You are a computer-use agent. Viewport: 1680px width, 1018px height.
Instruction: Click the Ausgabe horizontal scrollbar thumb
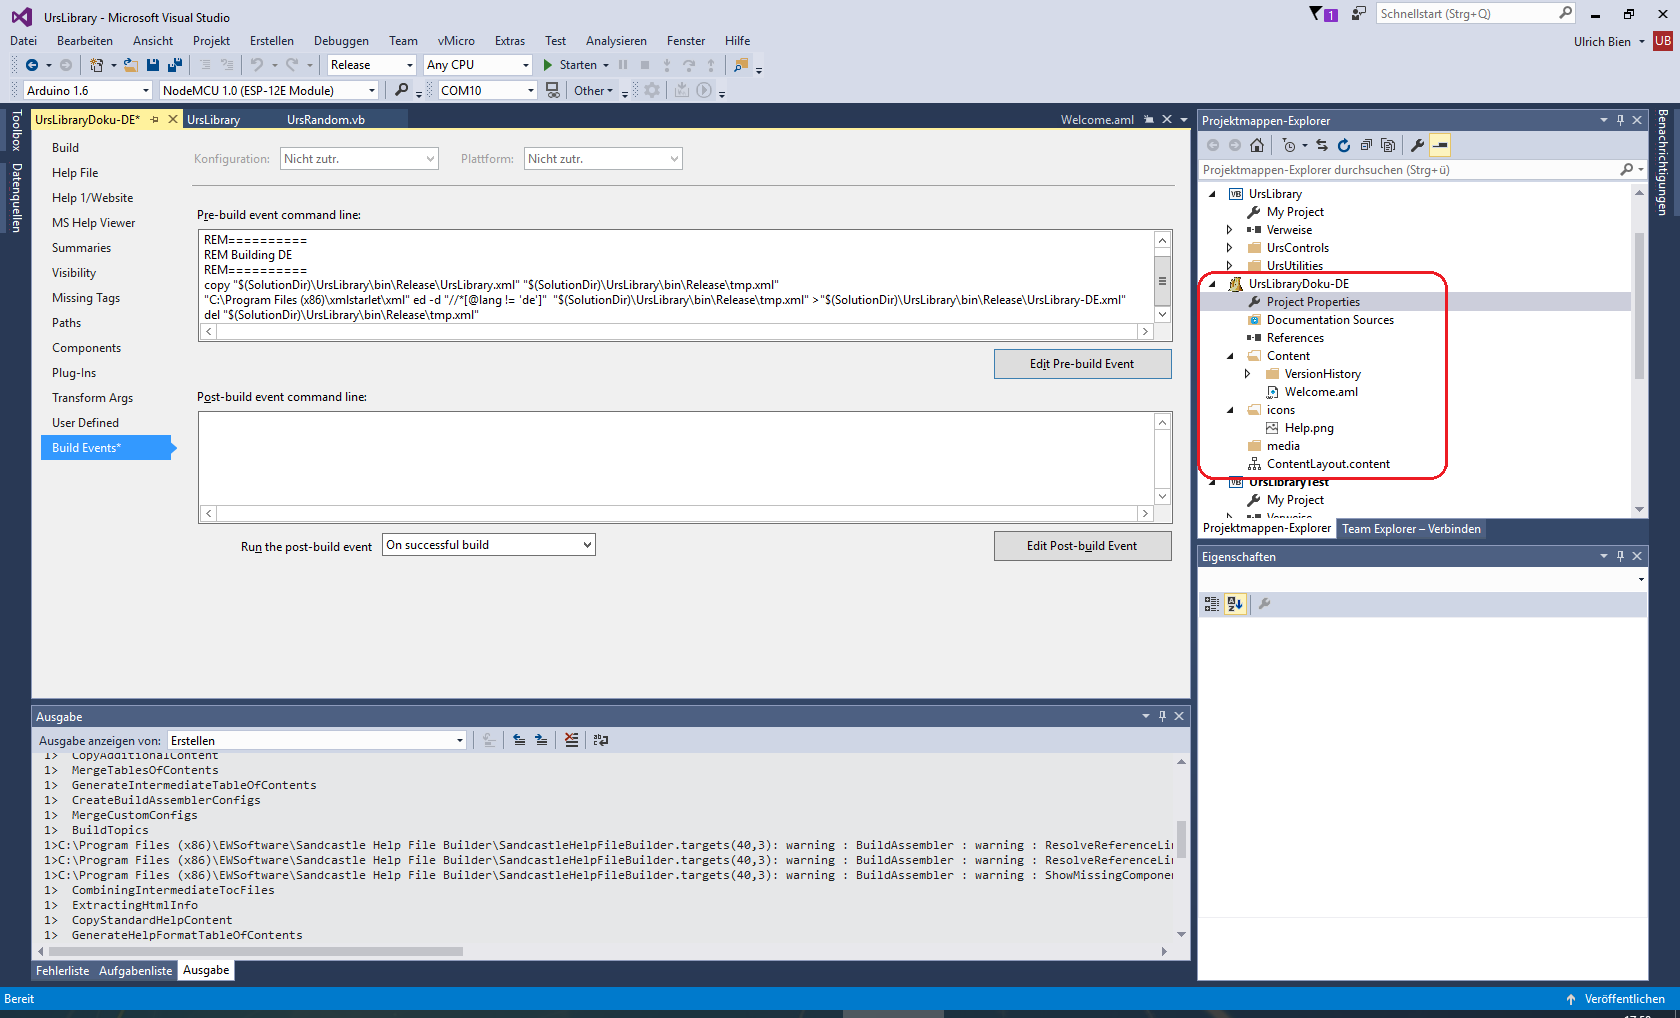tap(255, 951)
